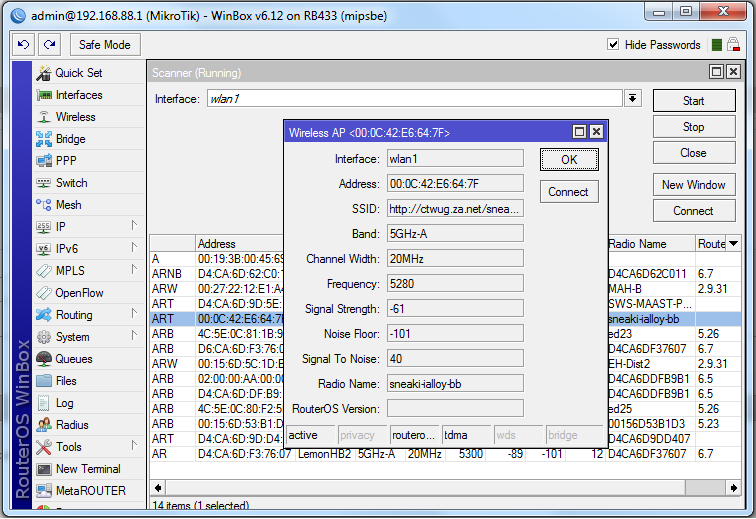Click the padlock icon at top right
The image size is (756, 519).
pos(733,45)
